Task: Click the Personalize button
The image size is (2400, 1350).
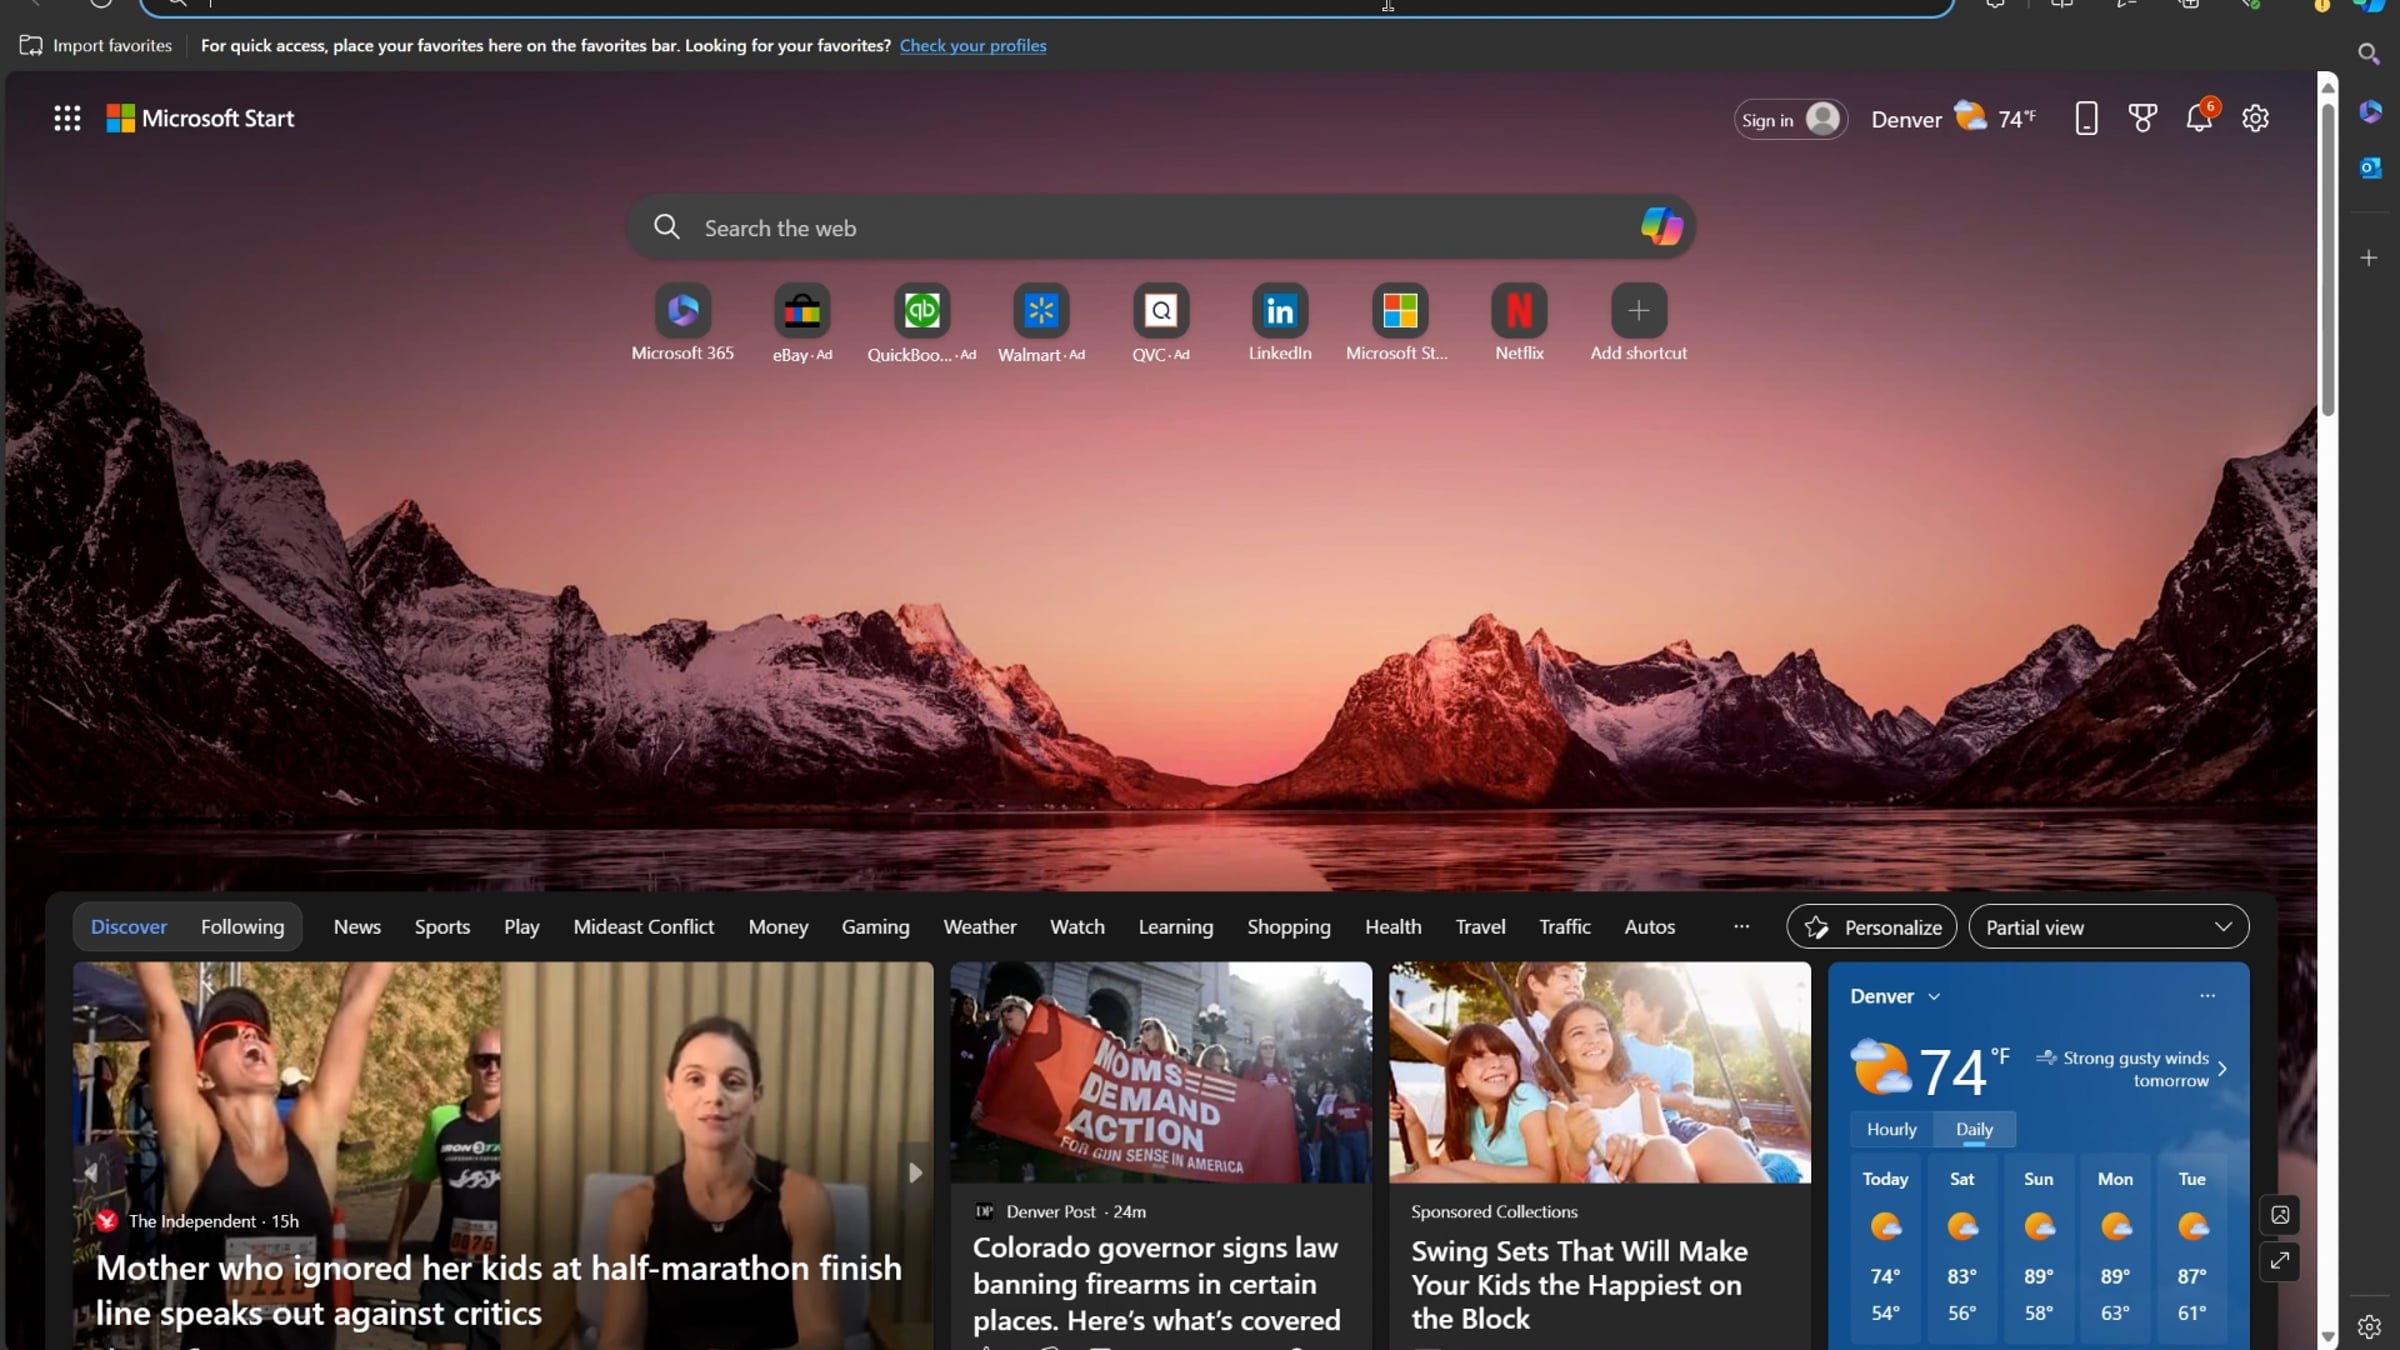Action: (x=1872, y=927)
